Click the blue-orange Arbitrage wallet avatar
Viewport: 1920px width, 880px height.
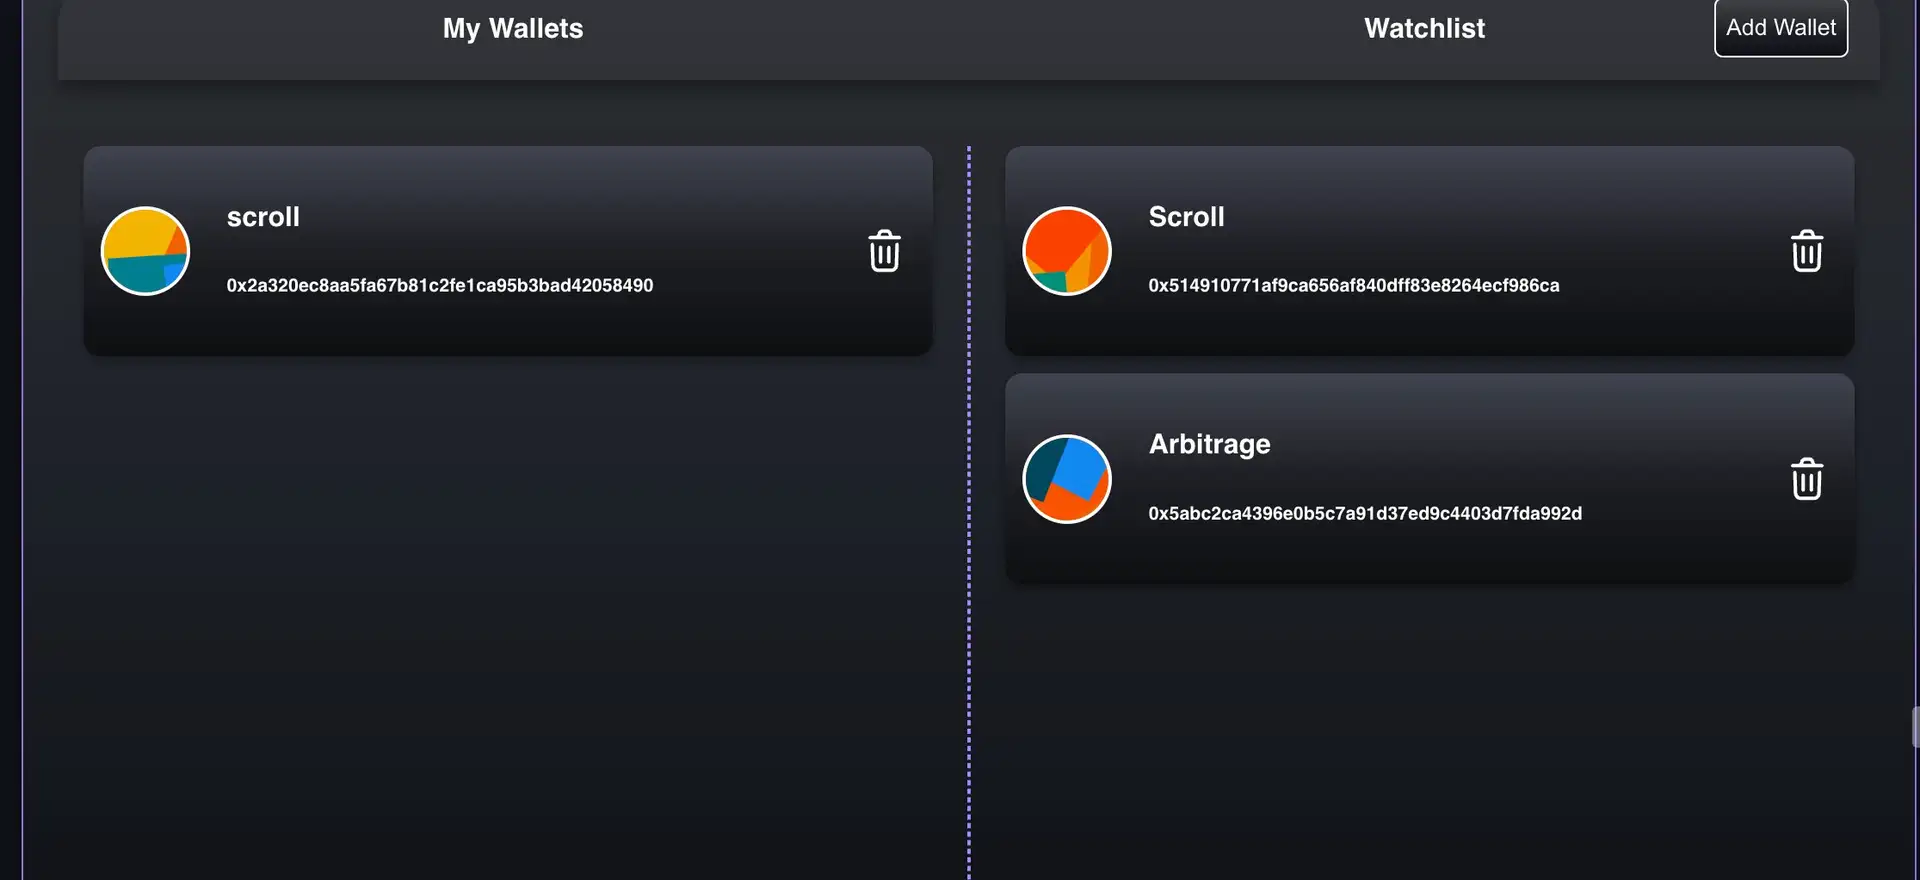coord(1067,479)
